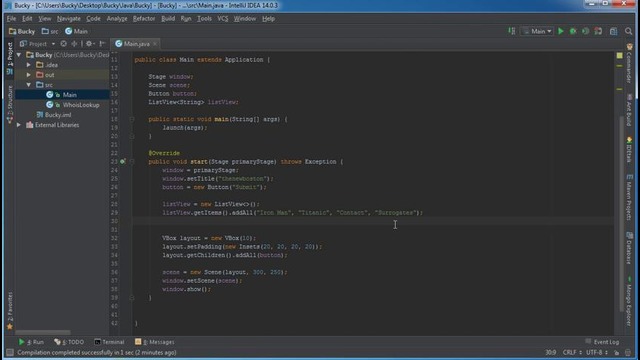Toggle the 1: Project tool window tab
The image size is (640, 360).
(10, 58)
